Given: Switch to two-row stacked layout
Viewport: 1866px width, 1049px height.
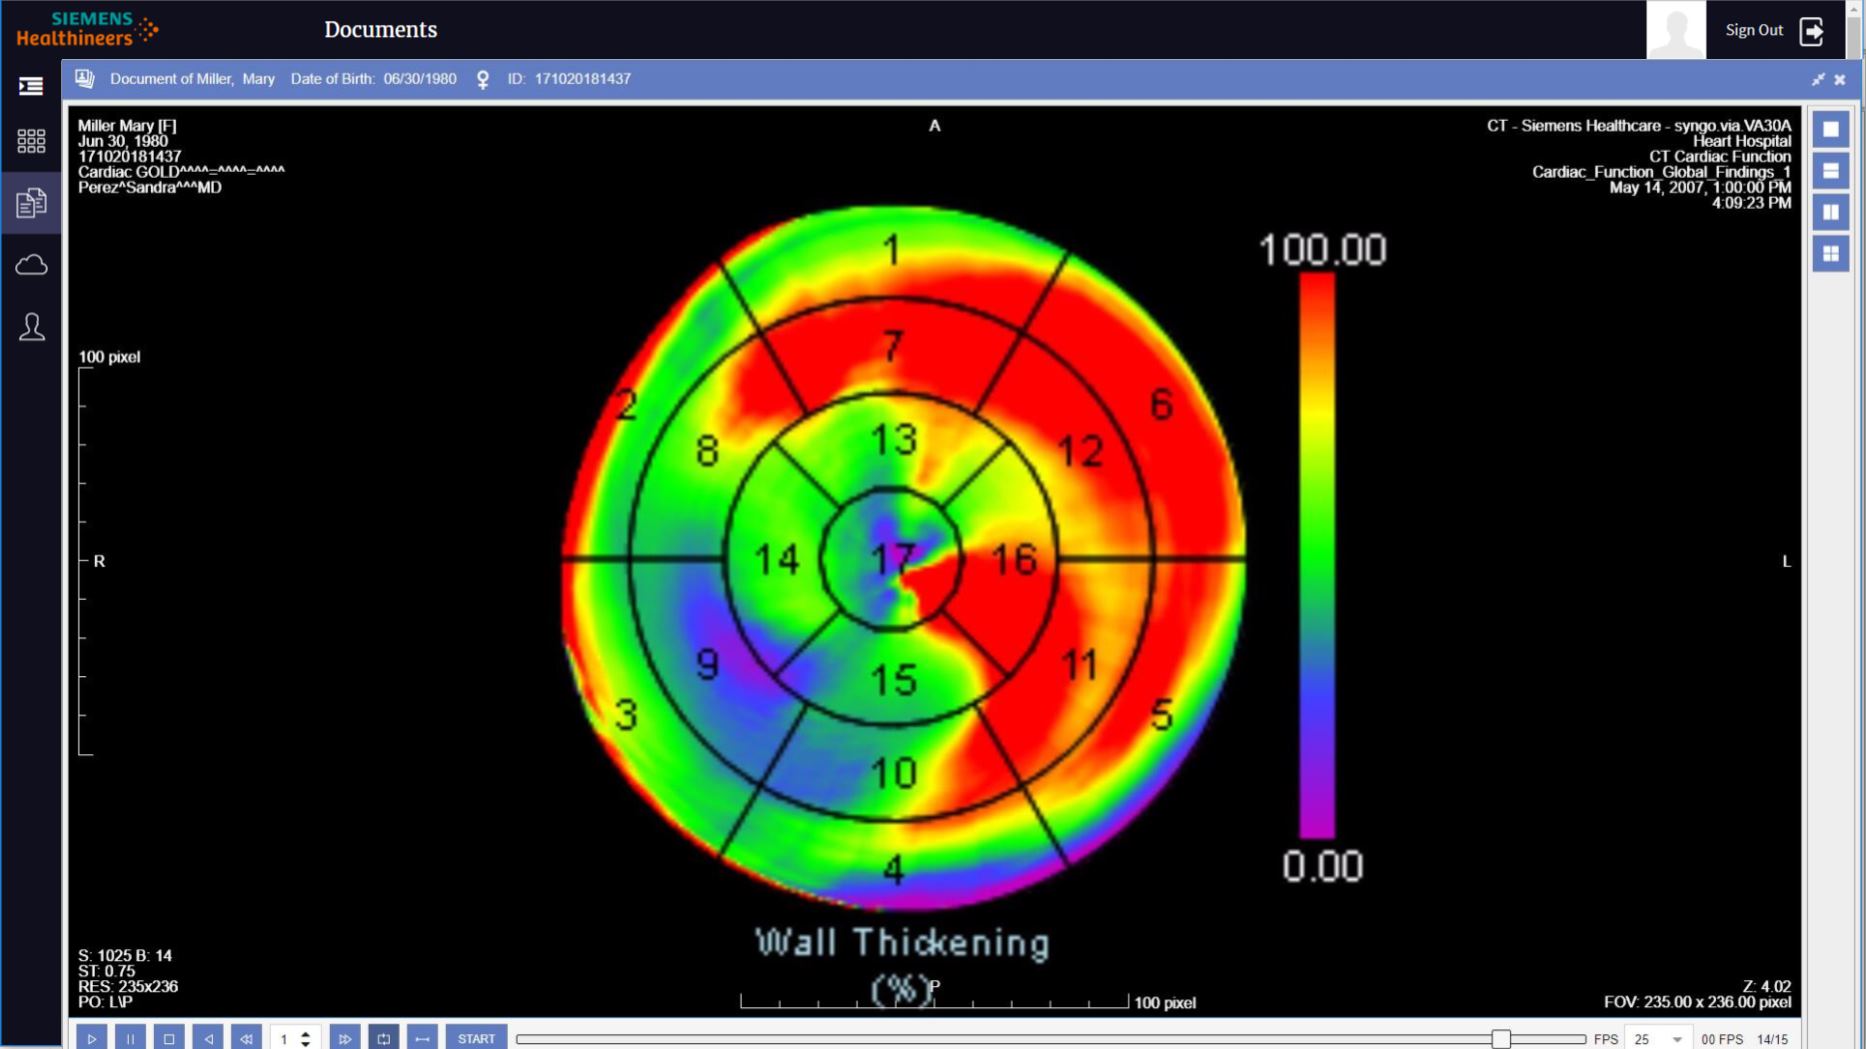Looking at the screenshot, I should [1831, 171].
